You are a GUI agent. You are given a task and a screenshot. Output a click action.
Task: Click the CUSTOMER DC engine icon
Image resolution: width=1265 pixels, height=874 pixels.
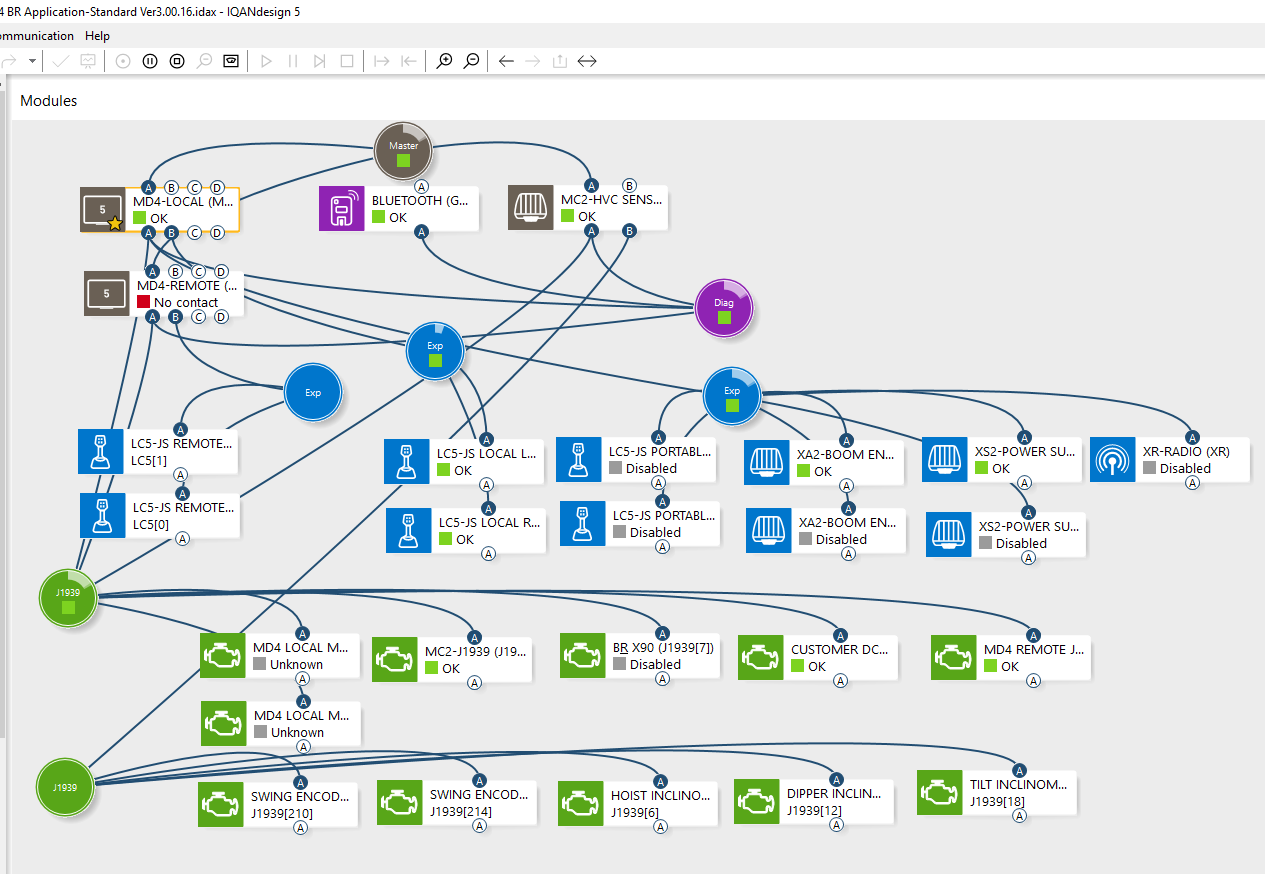[761, 658]
